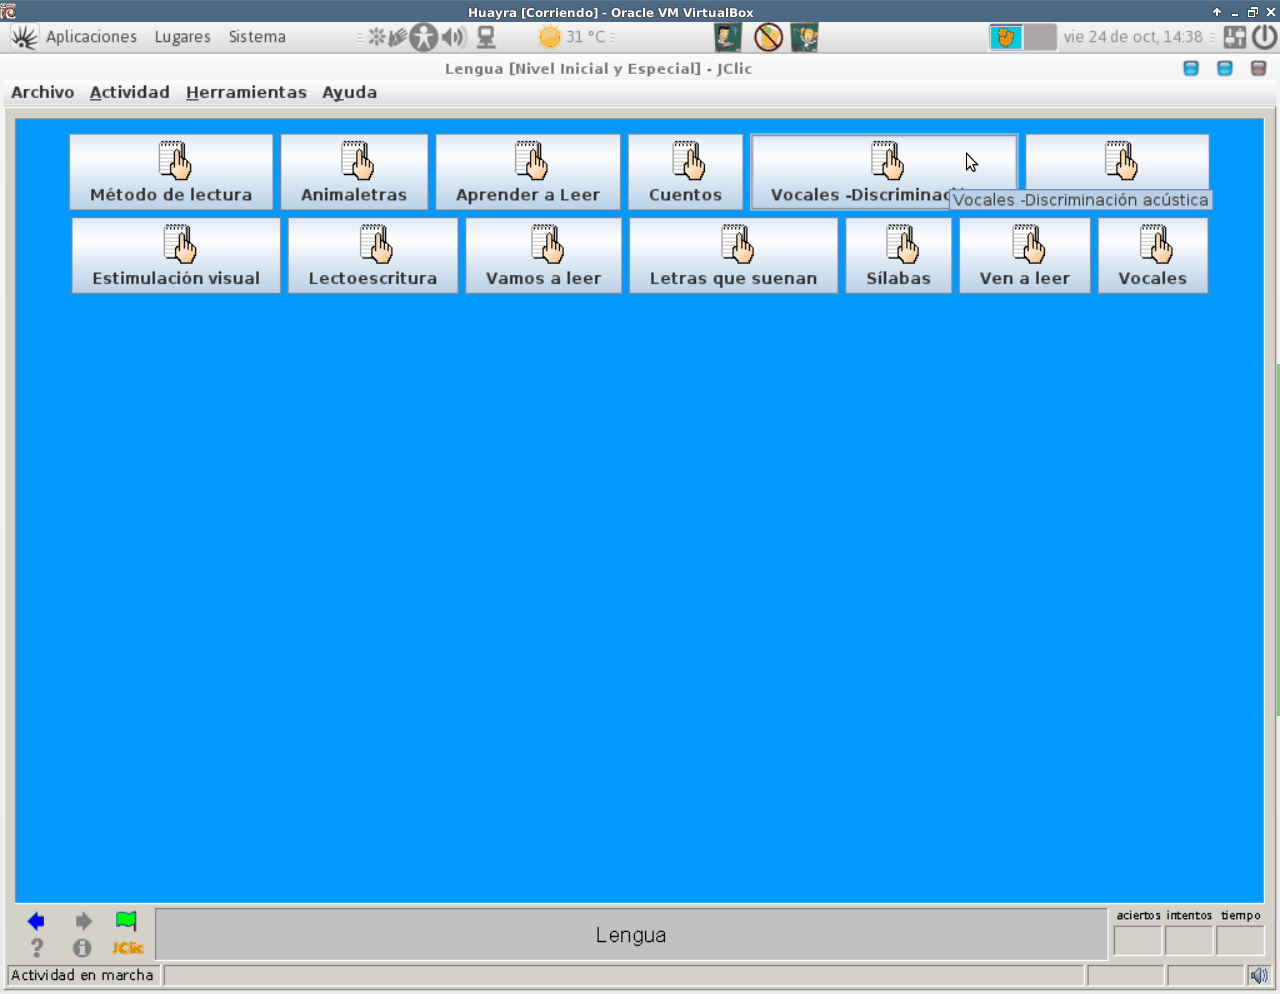Screen dimensions: 1280x994
Task: Open the Actividad menu
Action: (129, 92)
